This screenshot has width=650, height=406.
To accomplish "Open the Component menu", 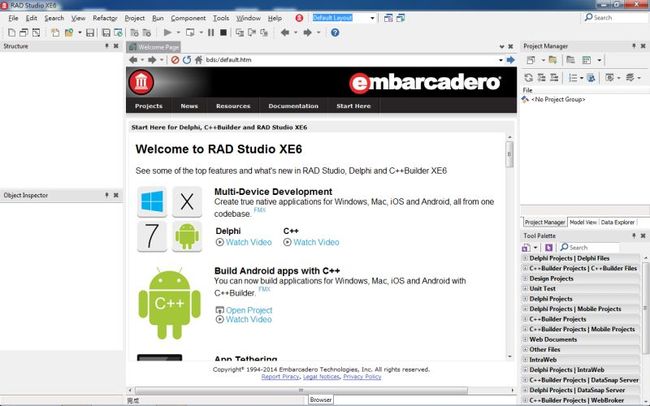I will tap(188, 18).
